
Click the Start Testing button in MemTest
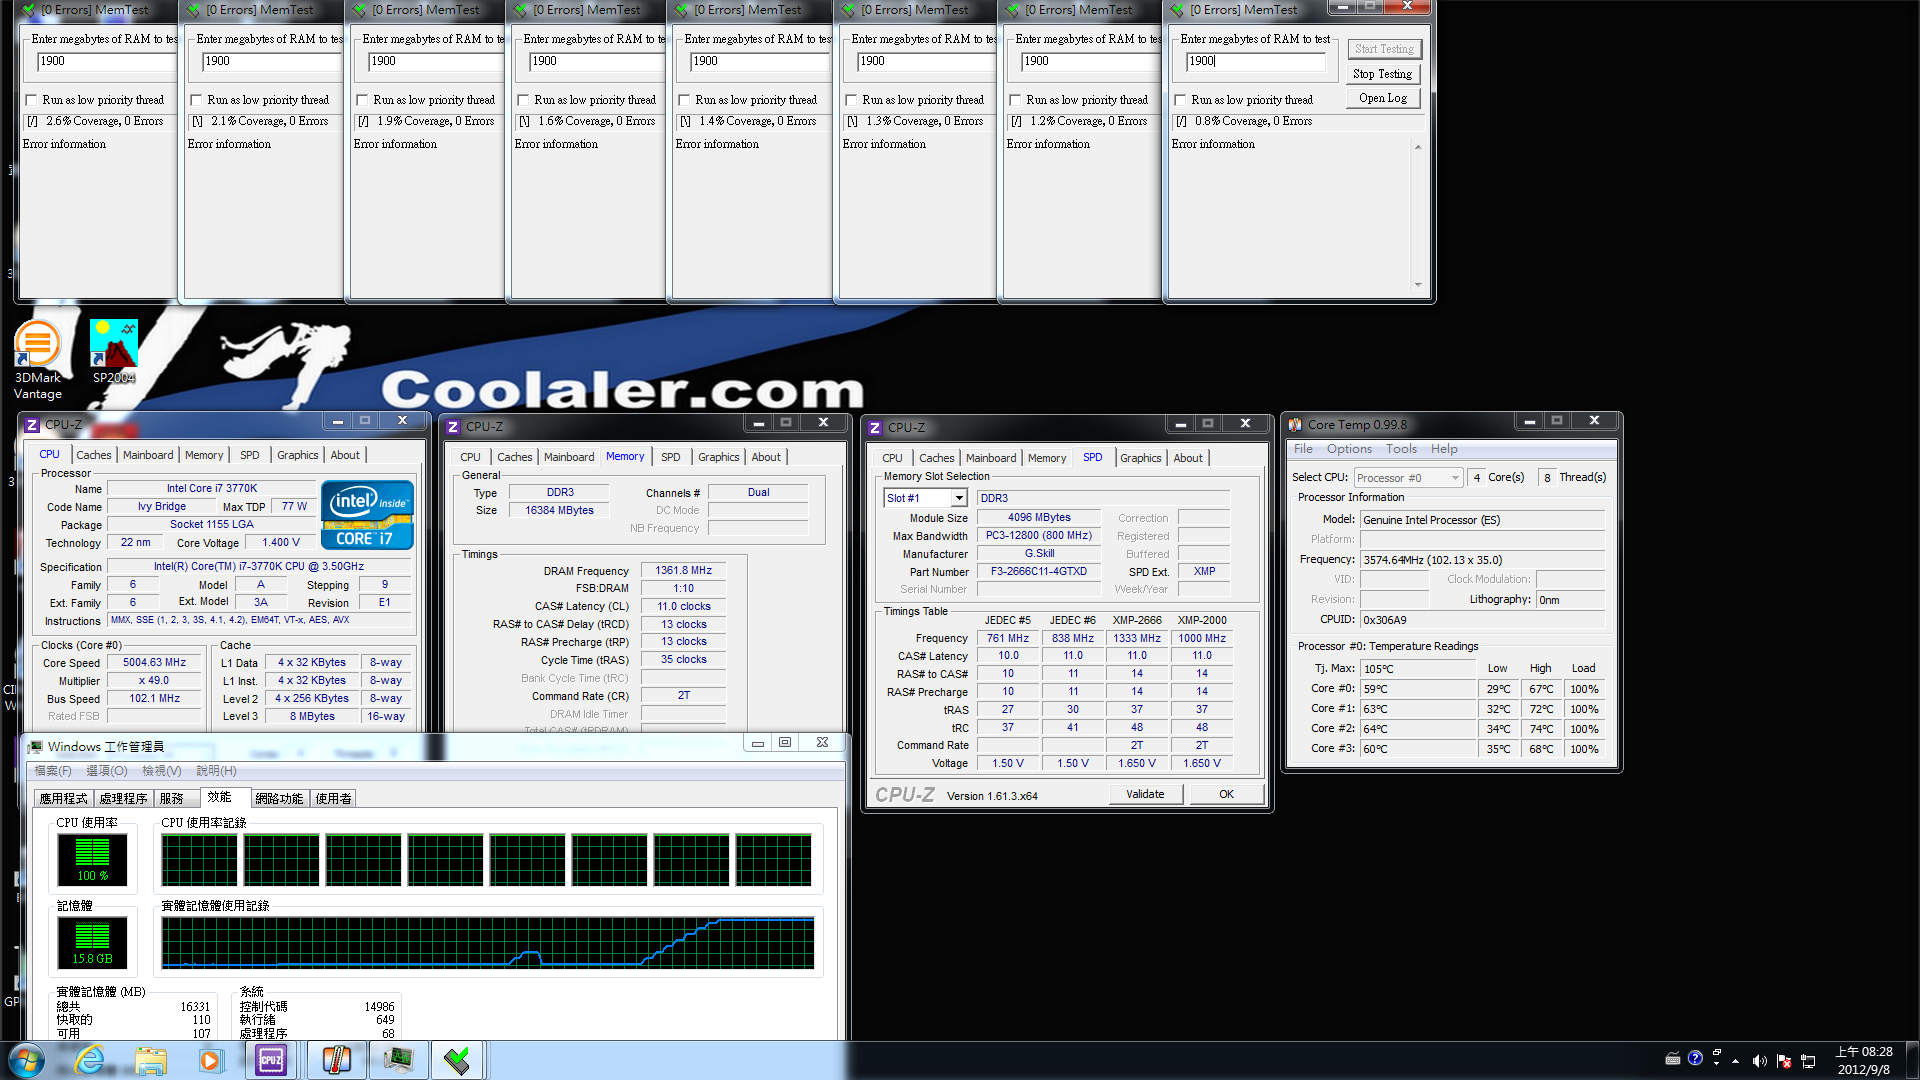click(x=1384, y=49)
